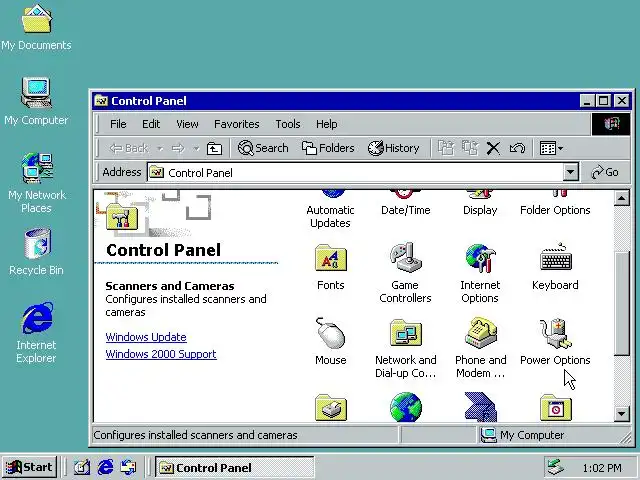Select the Date/Time item
Viewport: 640px width, 480px height.
point(405,210)
